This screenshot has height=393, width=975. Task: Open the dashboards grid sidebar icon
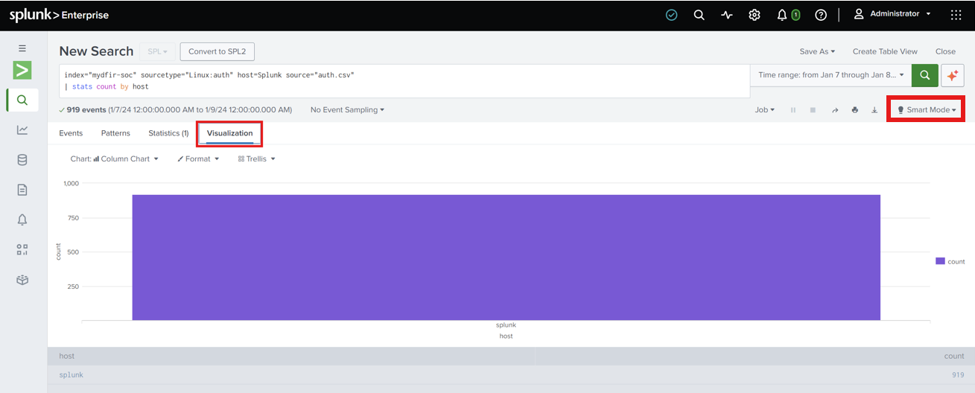22,249
